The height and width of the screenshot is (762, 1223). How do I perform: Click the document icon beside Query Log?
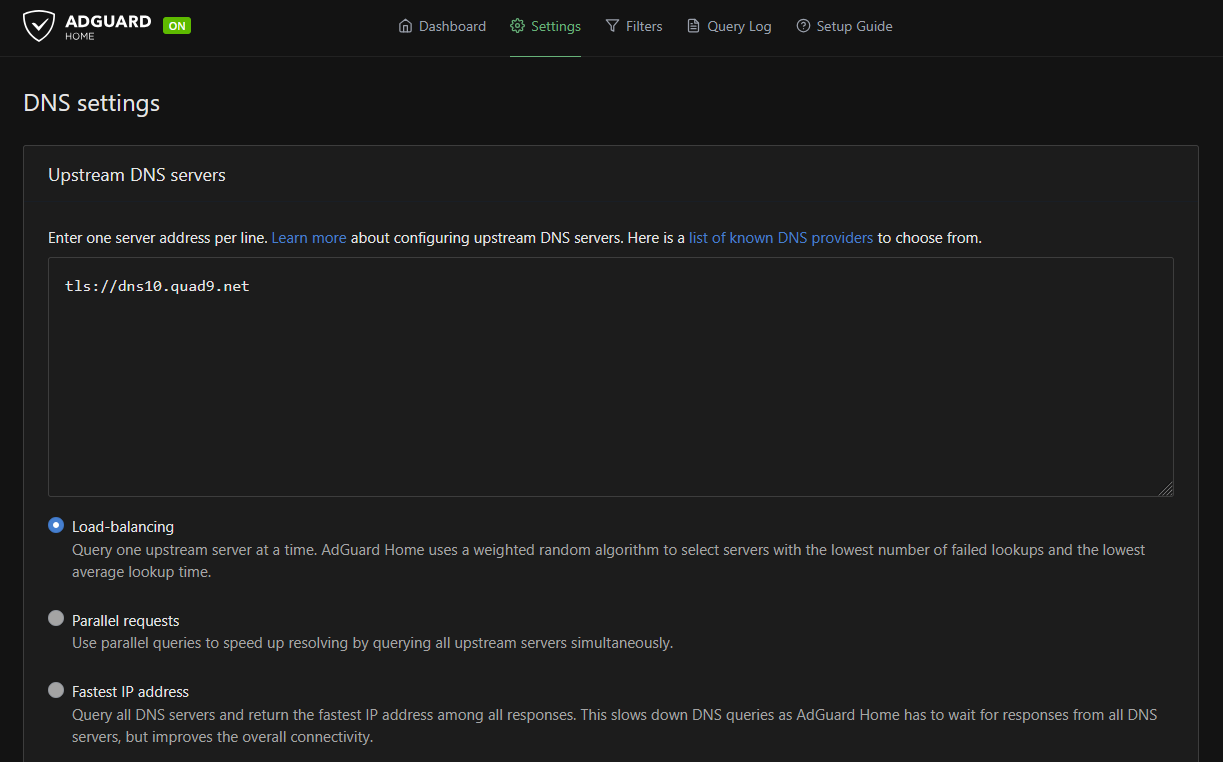coord(693,27)
